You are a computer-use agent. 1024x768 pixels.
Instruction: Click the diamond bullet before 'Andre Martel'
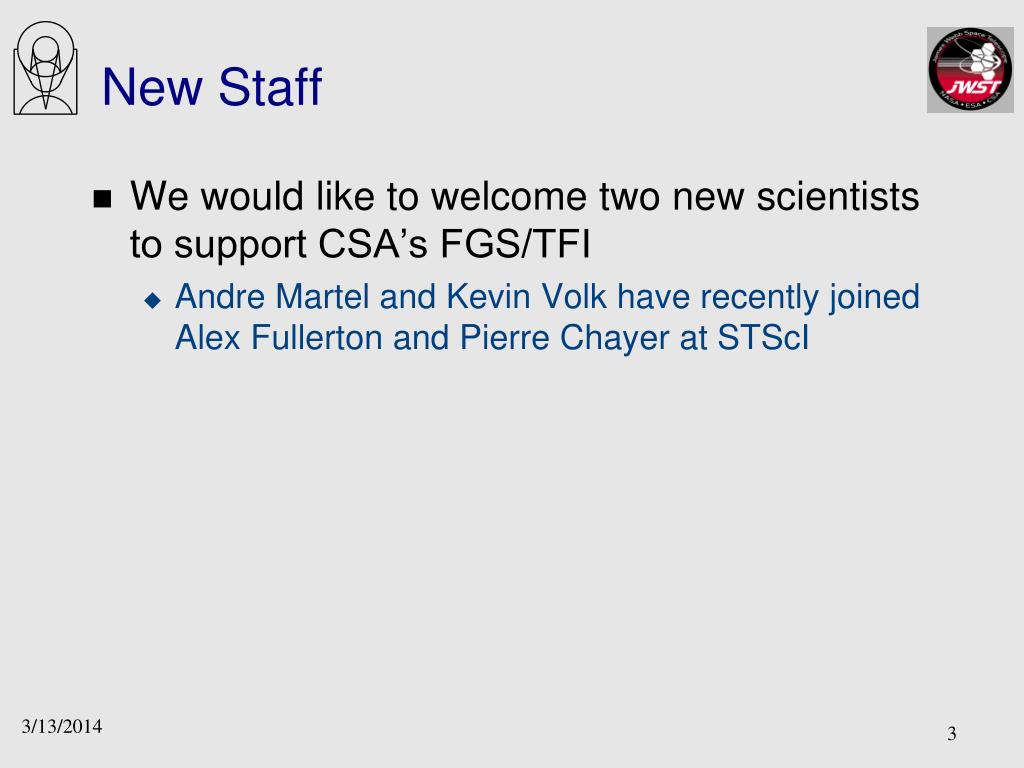point(153,300)
